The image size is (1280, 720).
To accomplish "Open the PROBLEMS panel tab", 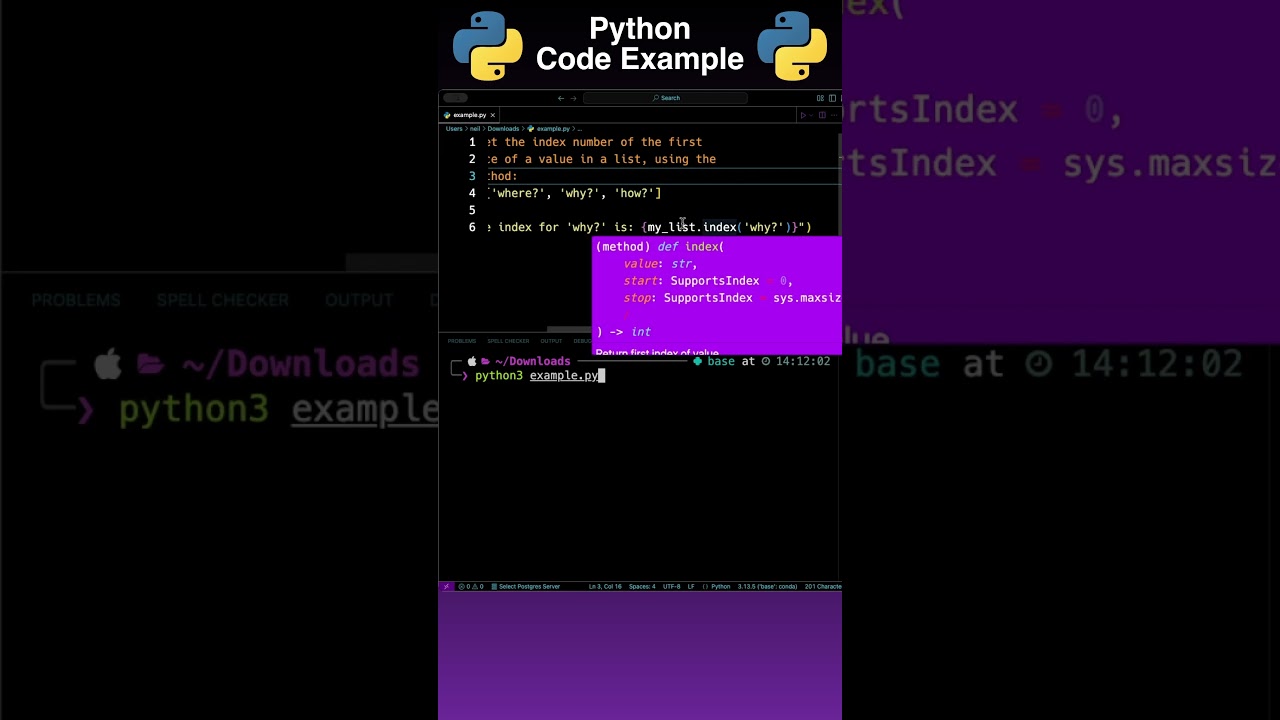I will pyautogui.click(x=462, y=341).
